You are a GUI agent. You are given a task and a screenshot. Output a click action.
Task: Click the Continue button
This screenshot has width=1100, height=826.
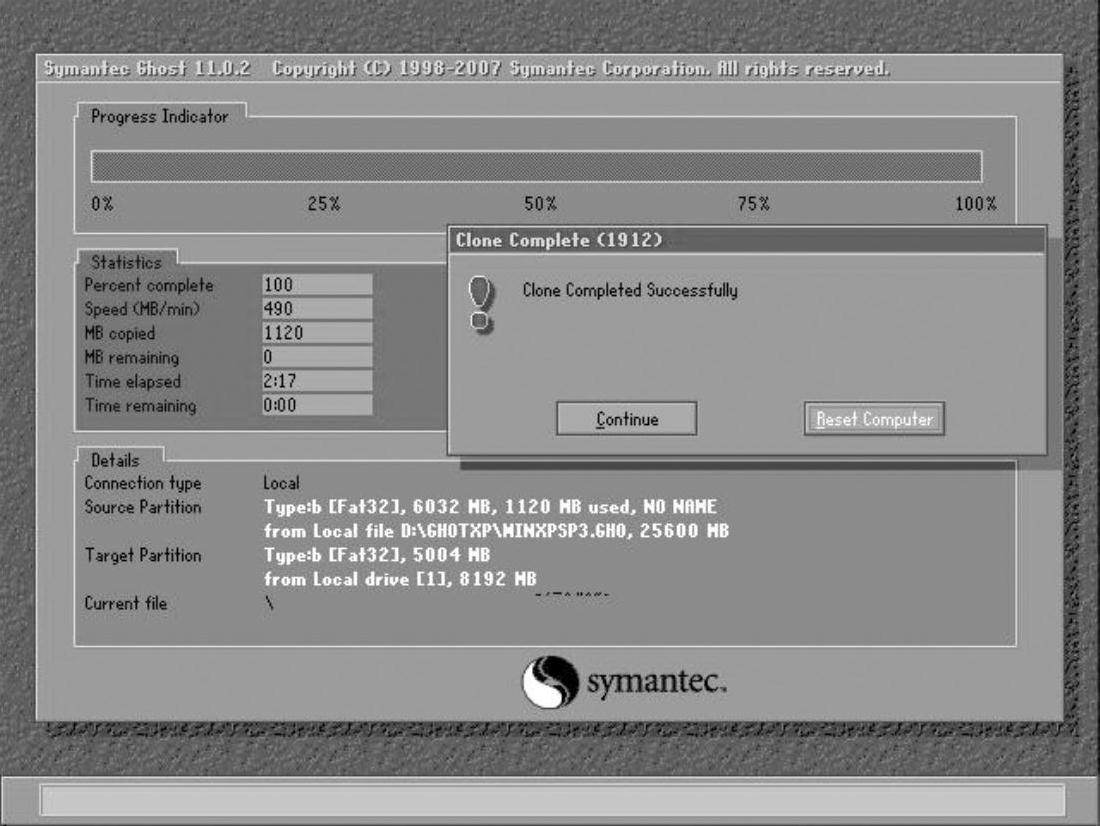pyautogui.click(x=626, y=419)
